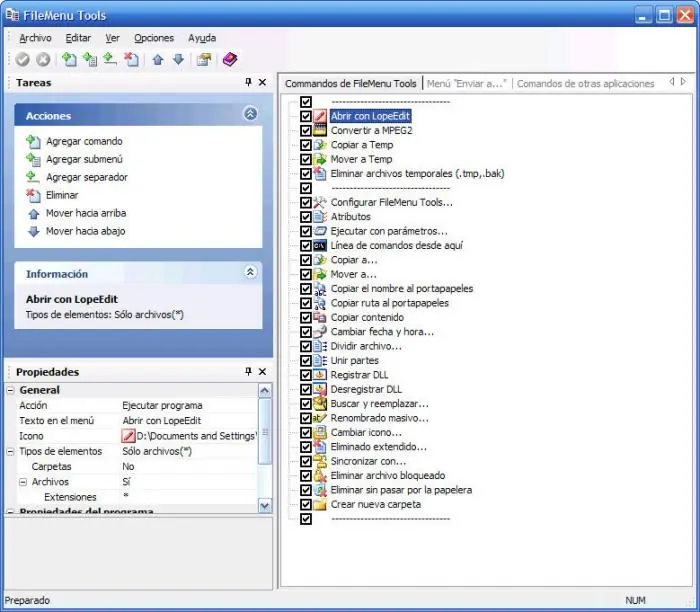Click the Extensiones value field

pos(189,497)
